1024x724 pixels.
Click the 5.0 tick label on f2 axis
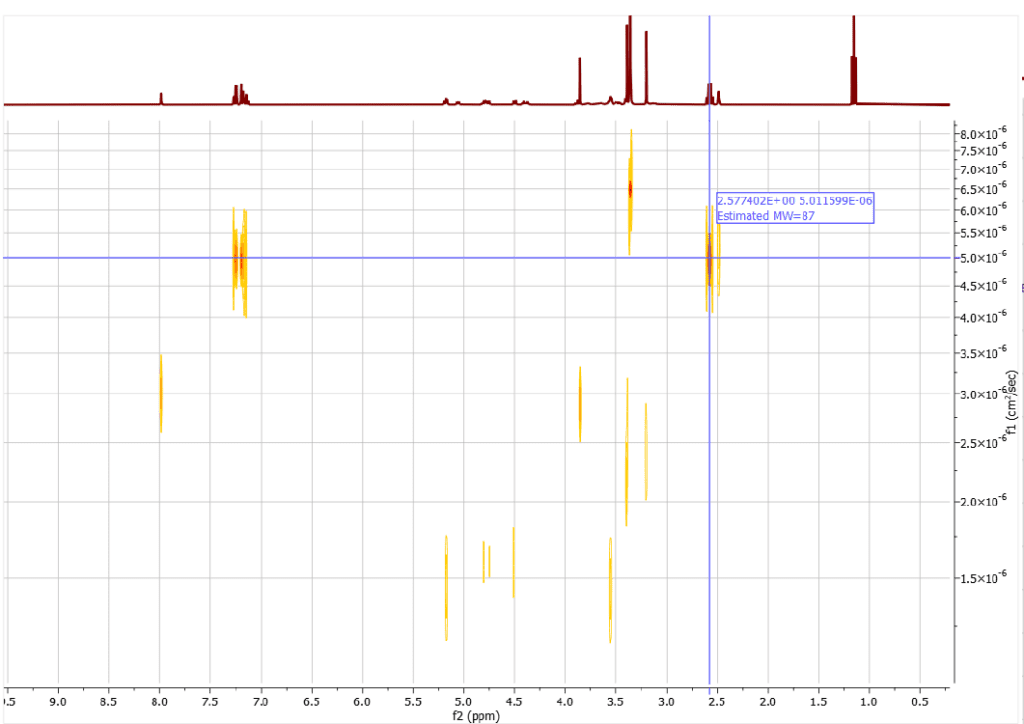463,702
